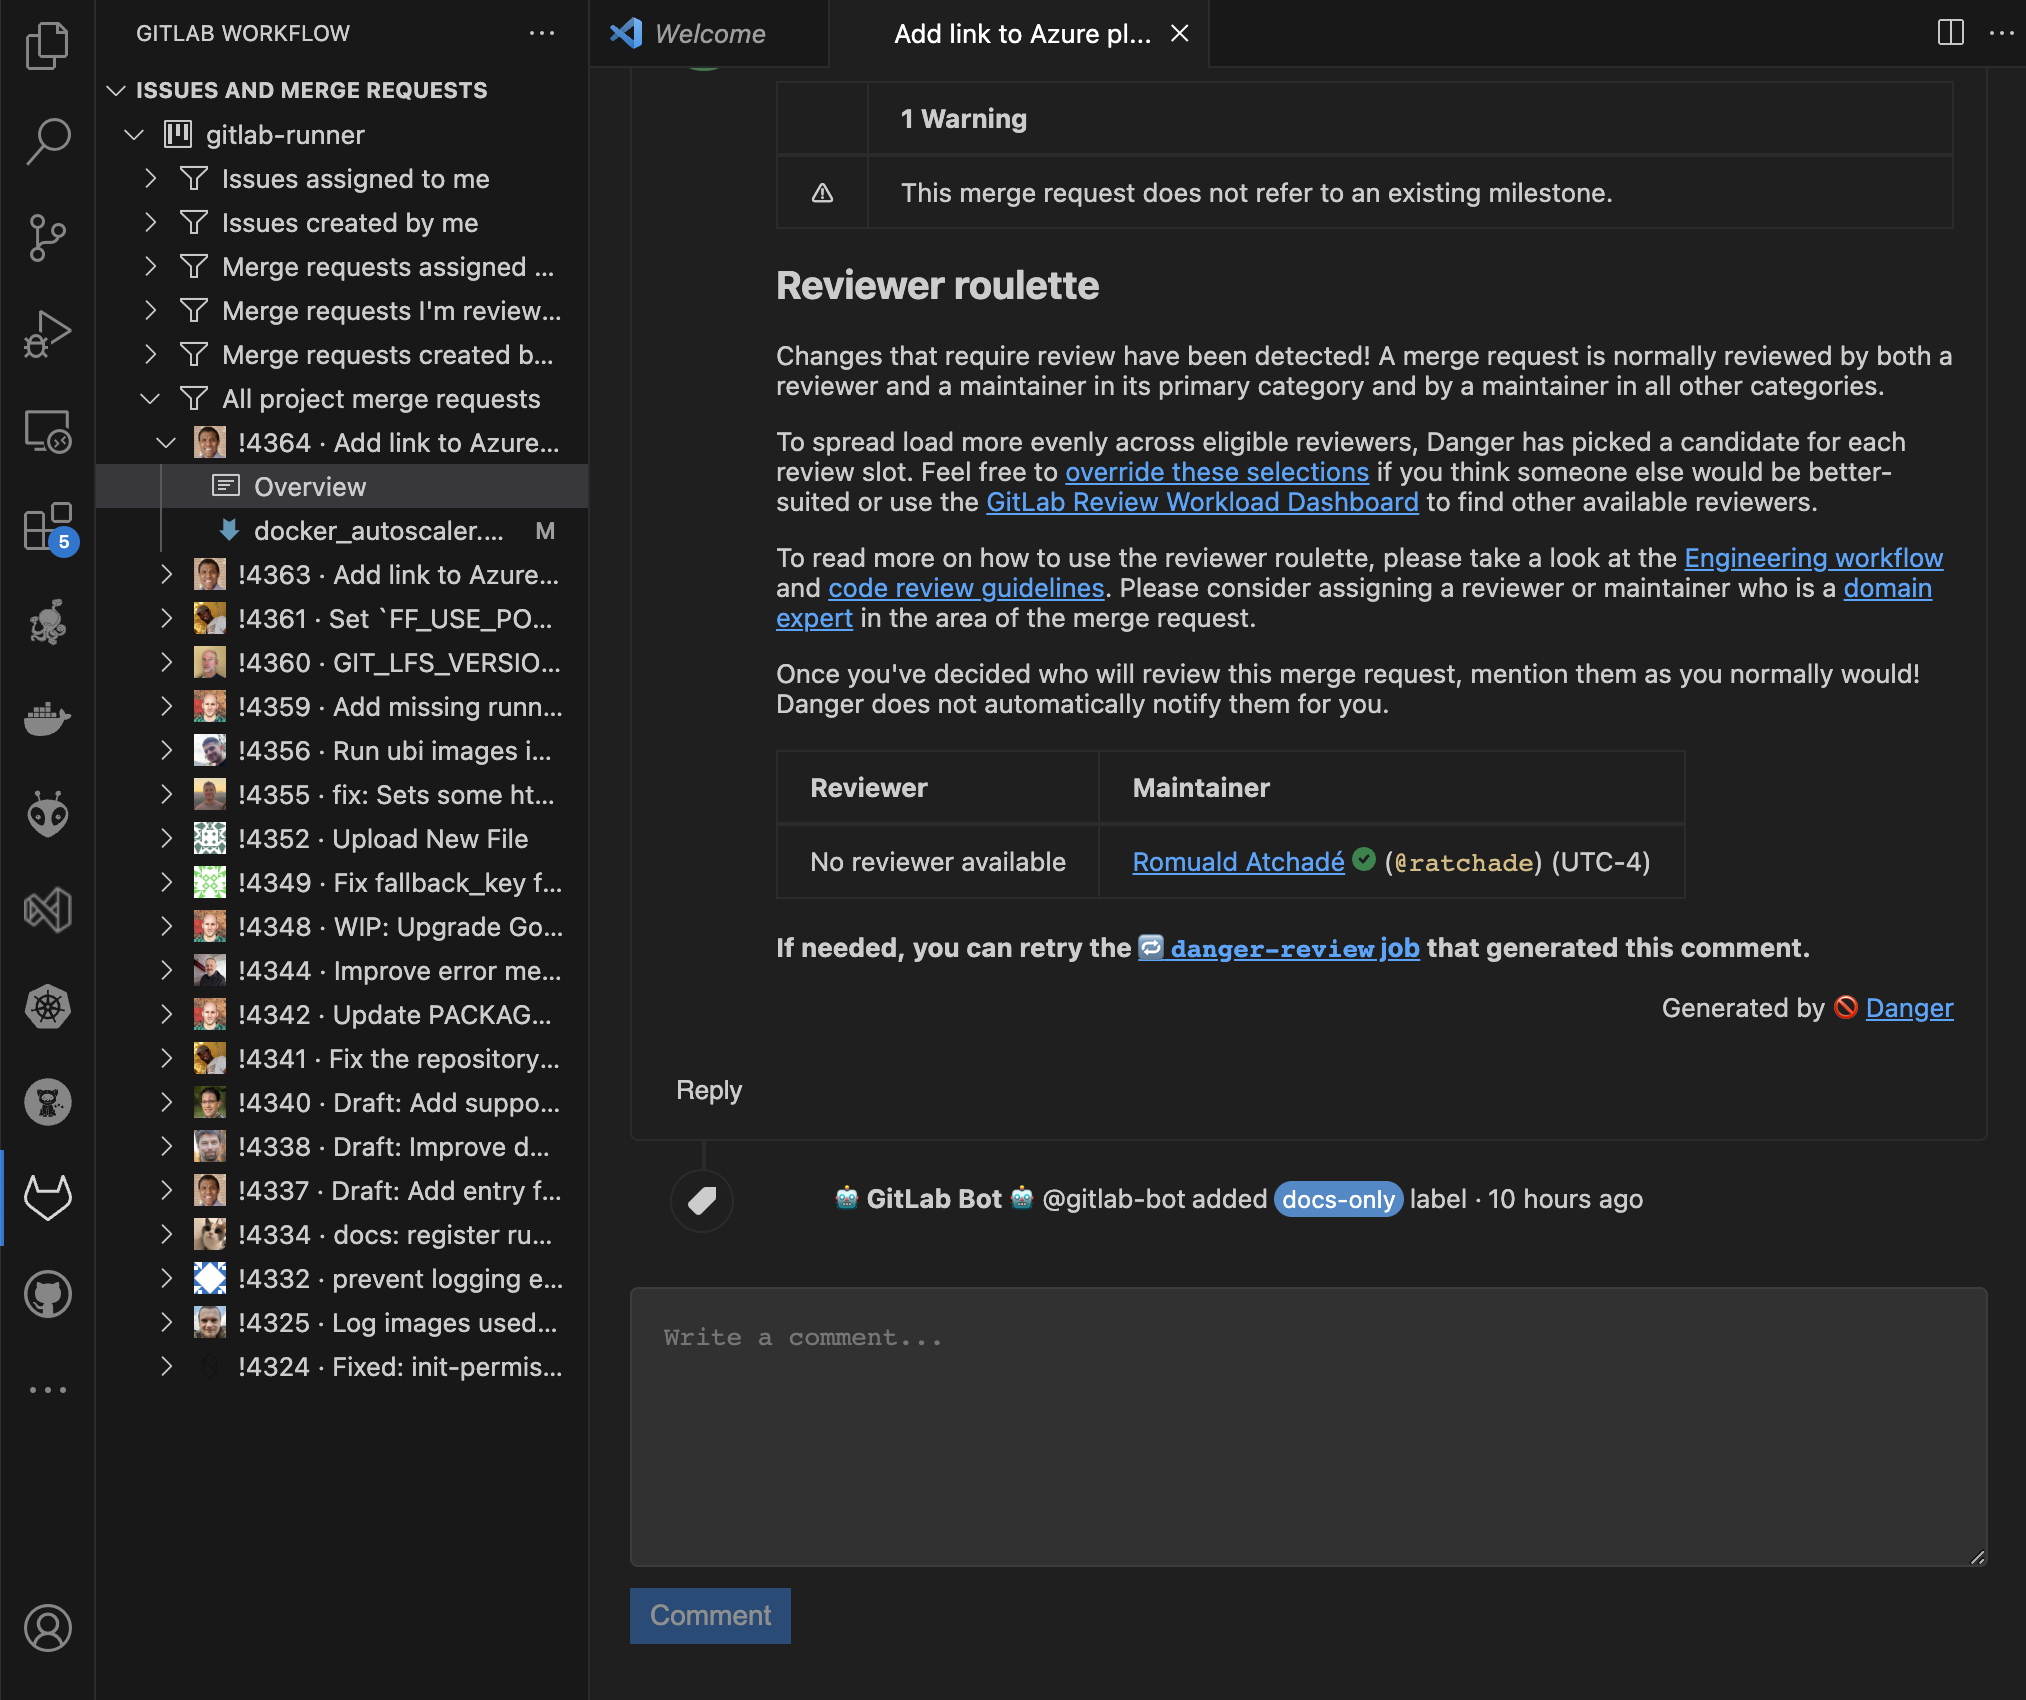Open the Docker extension panel
Viewport: 2026px width, 1700px height.
48,718
